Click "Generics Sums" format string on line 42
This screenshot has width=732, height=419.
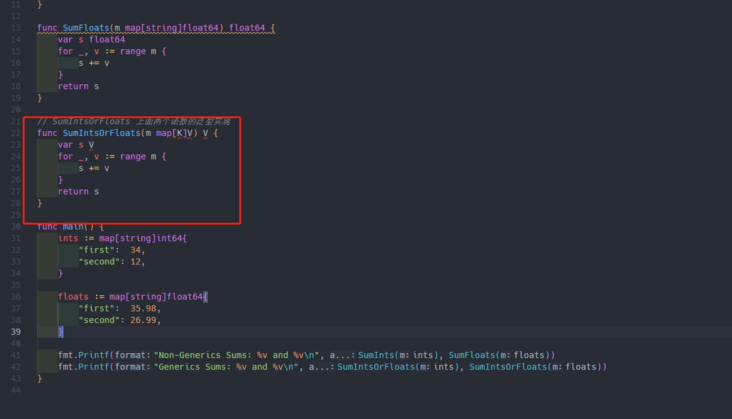226,367
